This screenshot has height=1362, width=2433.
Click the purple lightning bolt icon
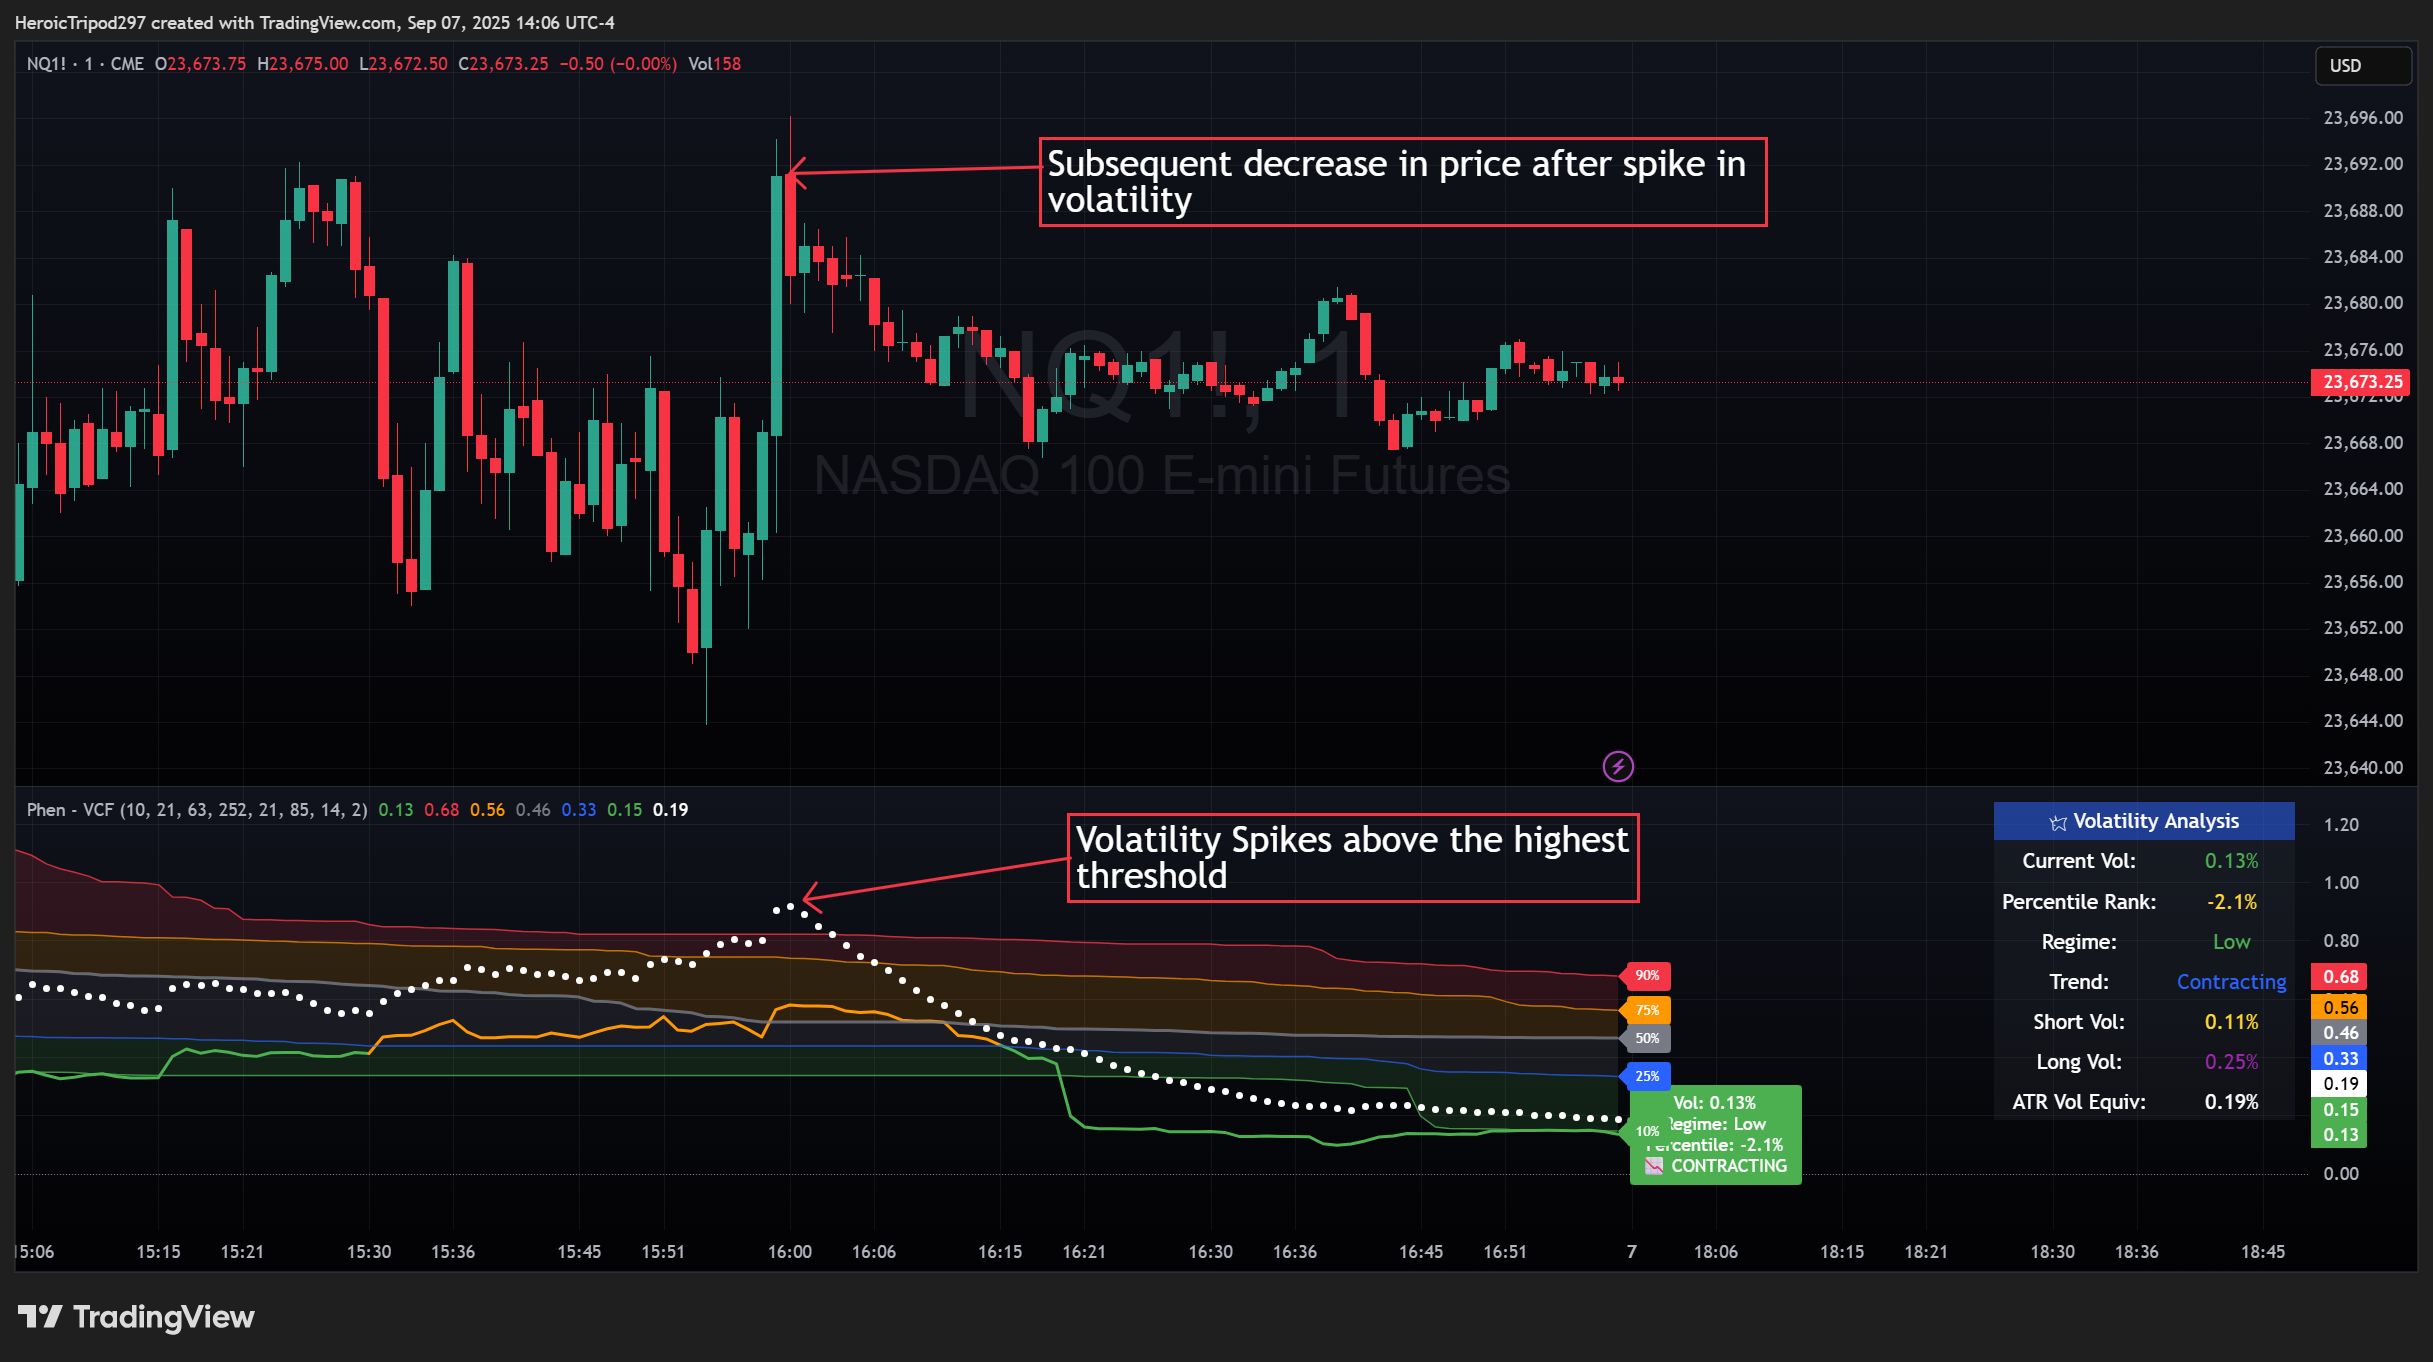click(x=1618, y=767)
